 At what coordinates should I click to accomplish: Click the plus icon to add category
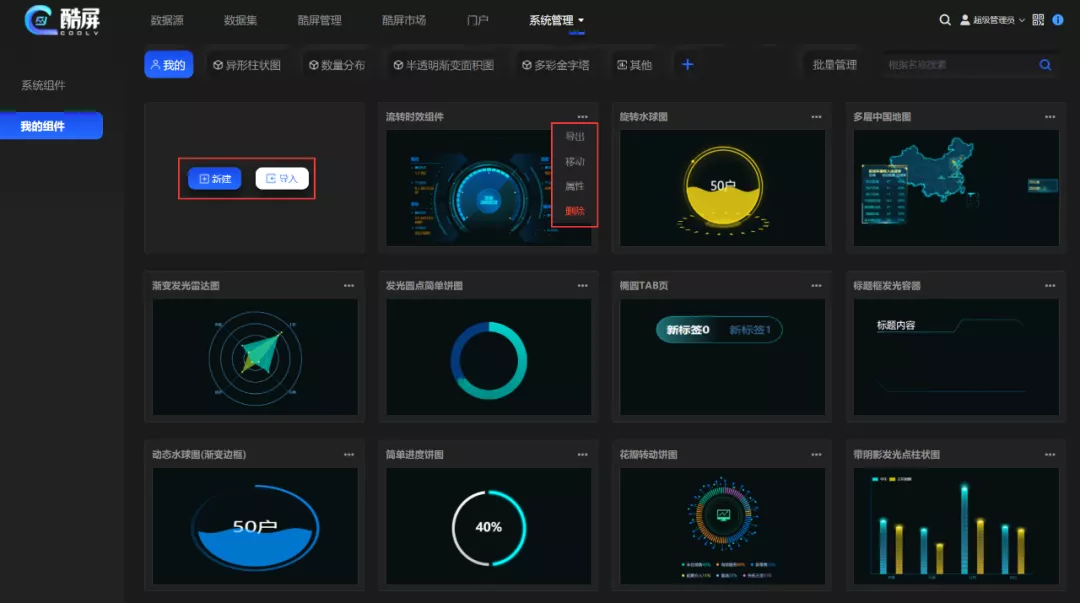[x=687, y=65]
